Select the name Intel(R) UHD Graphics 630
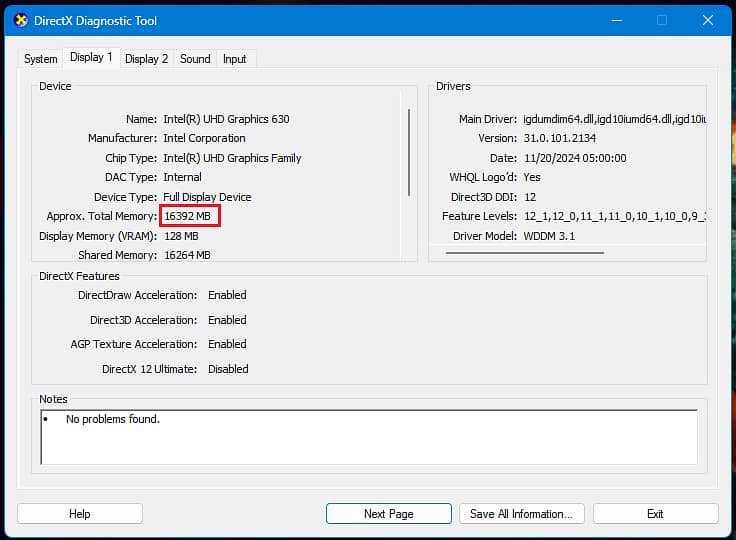The image size is (736, 540). coord(226,119)
